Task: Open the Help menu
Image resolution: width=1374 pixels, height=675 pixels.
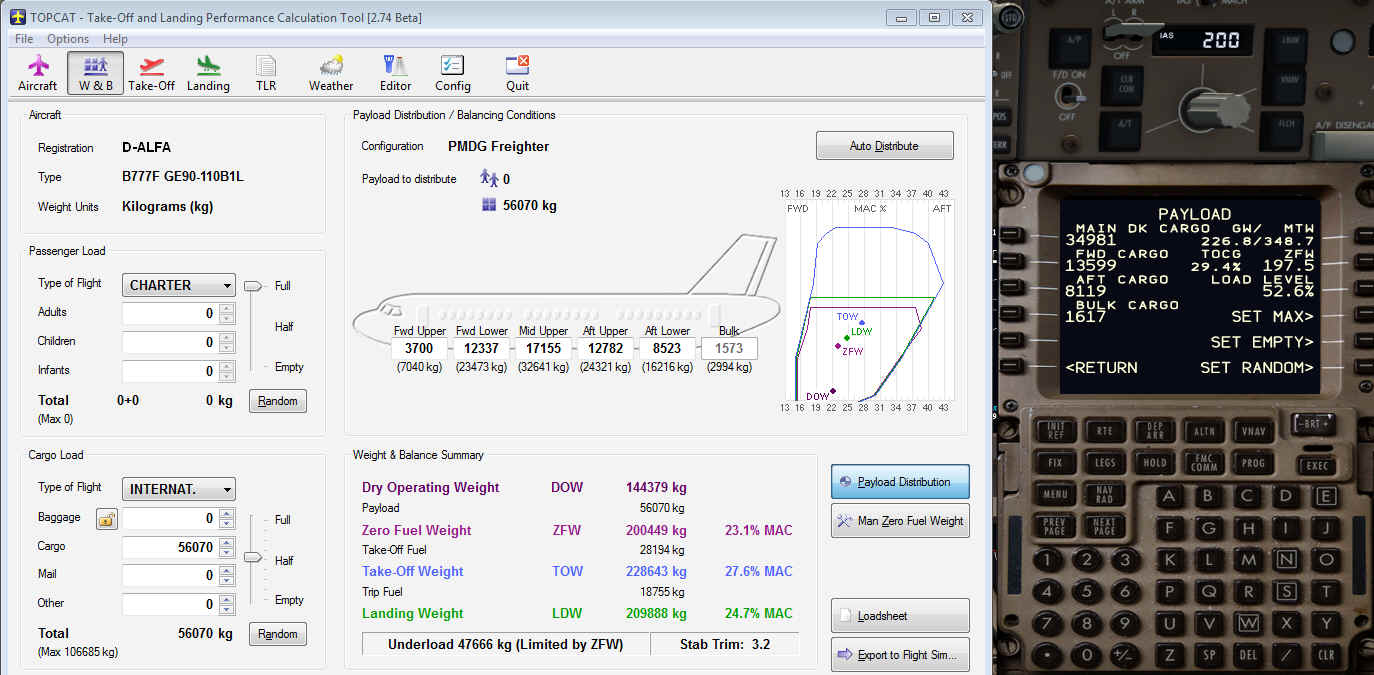Action: pyautogui.click(x=116, y=39)
